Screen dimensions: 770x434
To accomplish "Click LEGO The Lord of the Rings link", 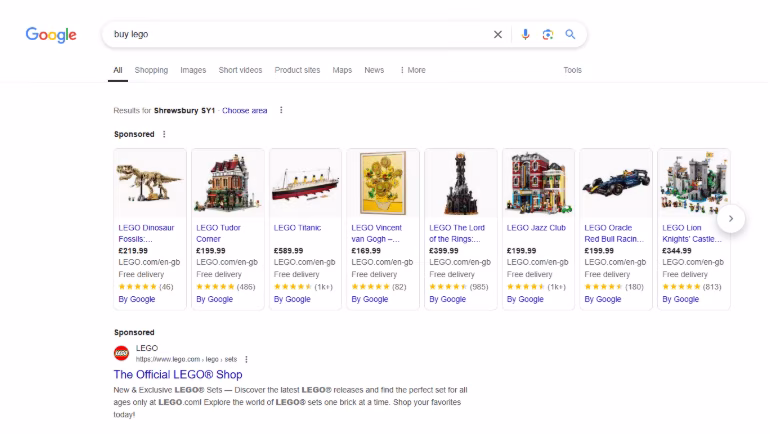I will [457, 233].
